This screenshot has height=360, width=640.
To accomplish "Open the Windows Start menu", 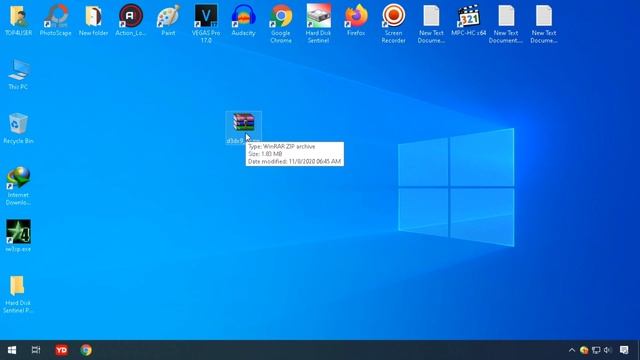I will (12, 350).
